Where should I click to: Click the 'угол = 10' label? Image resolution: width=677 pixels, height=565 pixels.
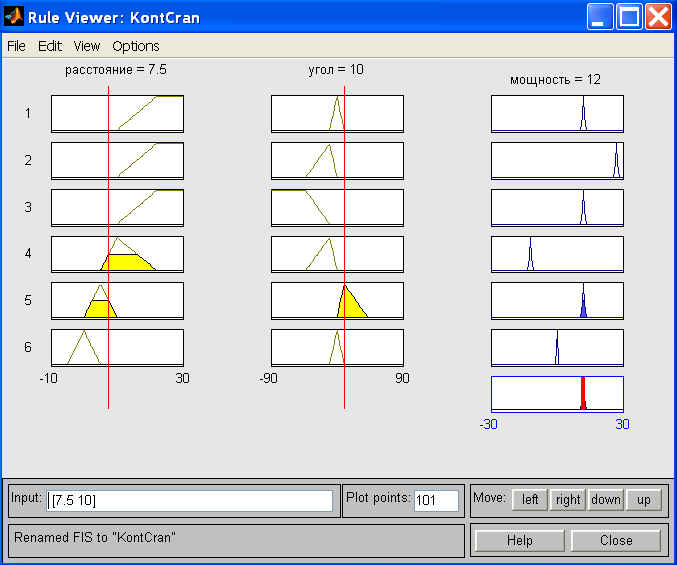[336, 69]
